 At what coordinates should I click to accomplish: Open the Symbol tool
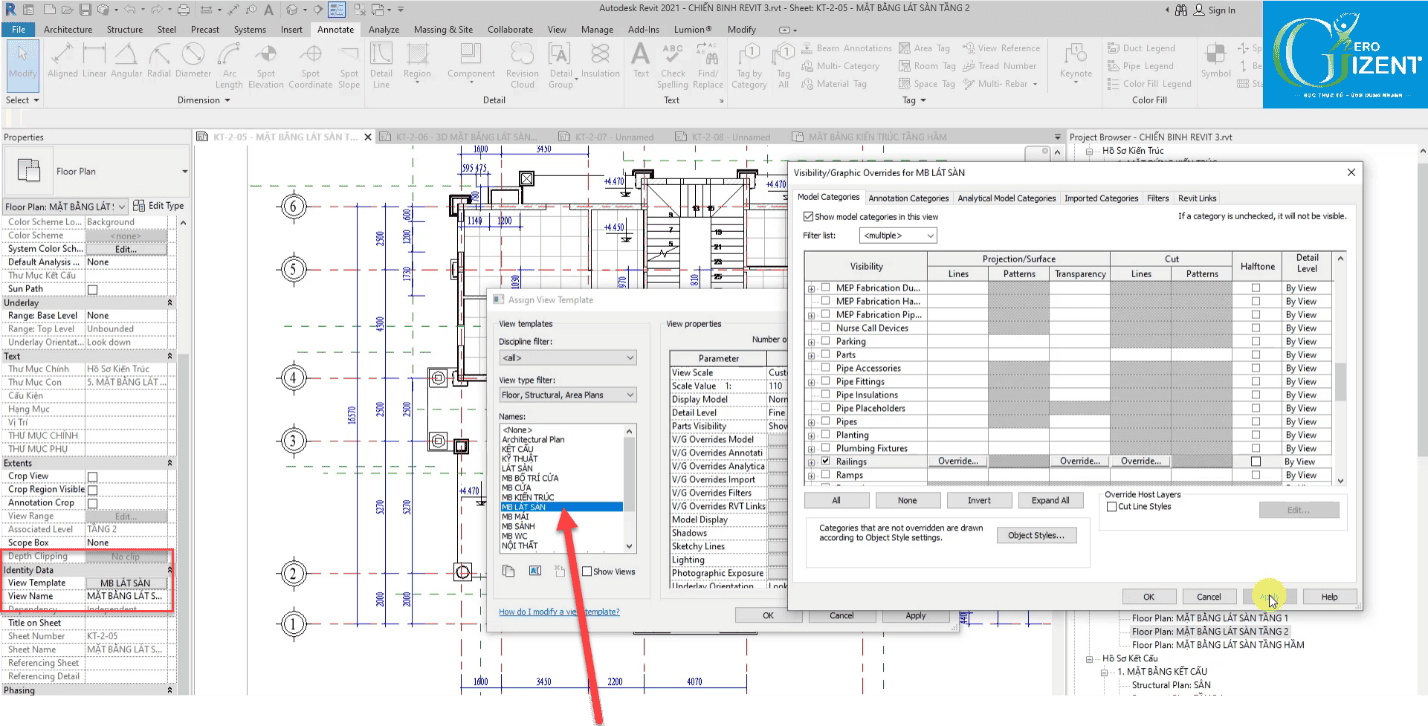[1216, 60]
